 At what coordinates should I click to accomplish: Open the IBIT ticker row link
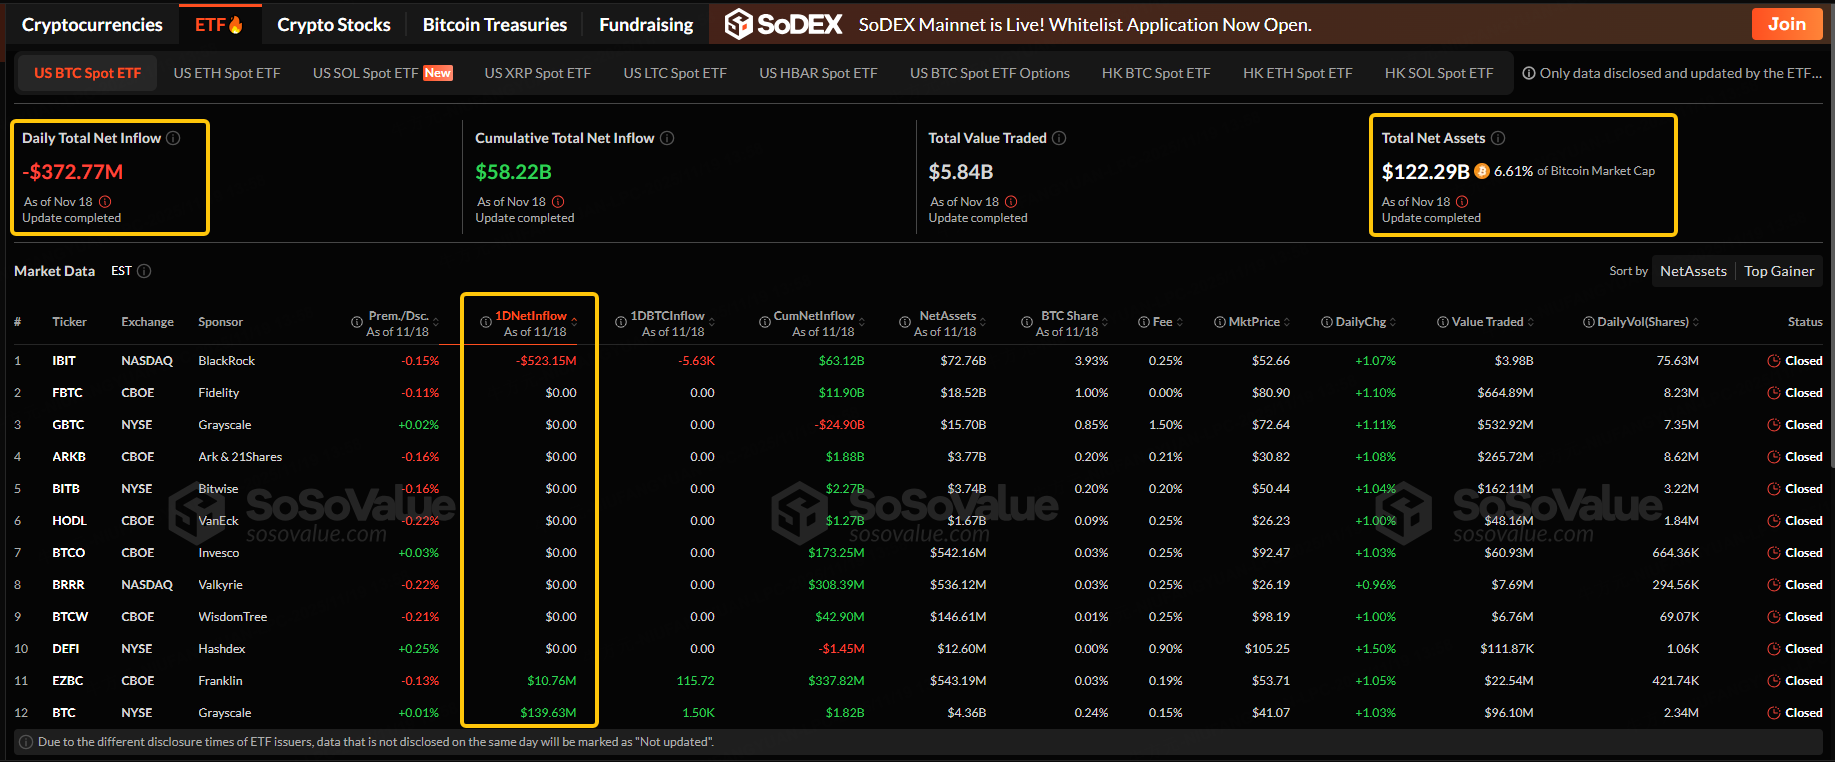point(64,361)
